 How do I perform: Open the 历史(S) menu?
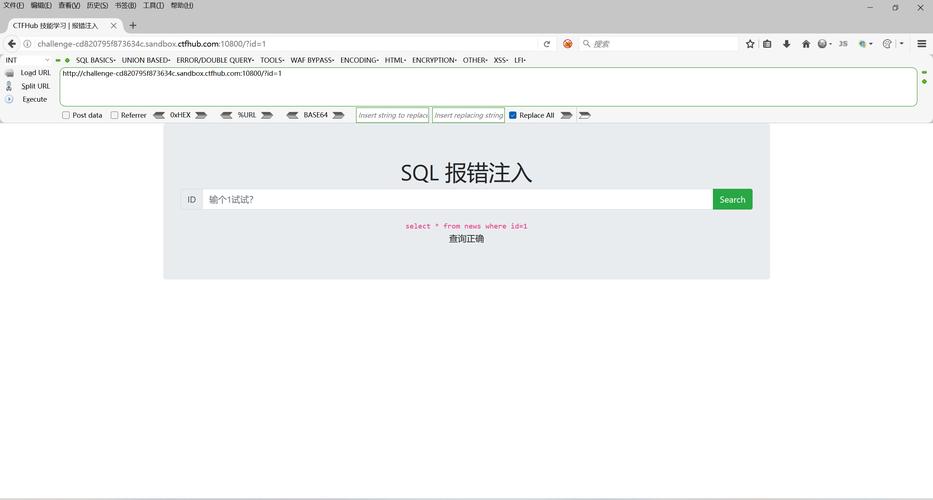click(97, 5)
